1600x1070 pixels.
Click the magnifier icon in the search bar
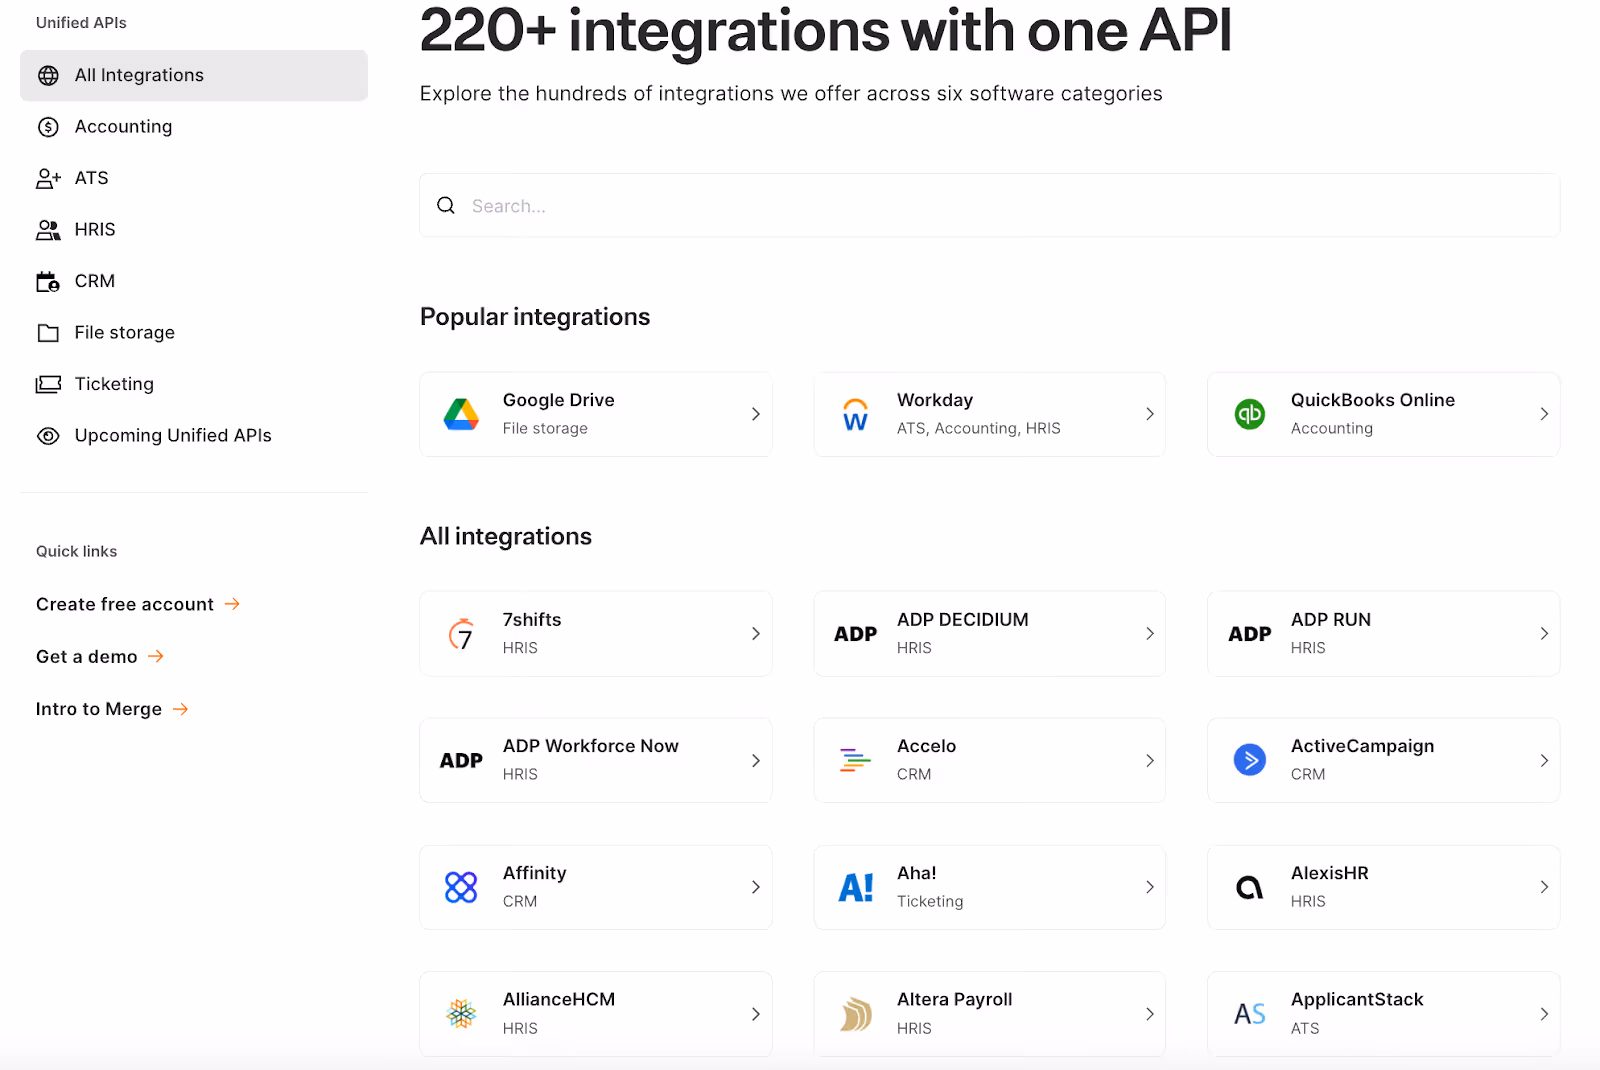(446, 205)
